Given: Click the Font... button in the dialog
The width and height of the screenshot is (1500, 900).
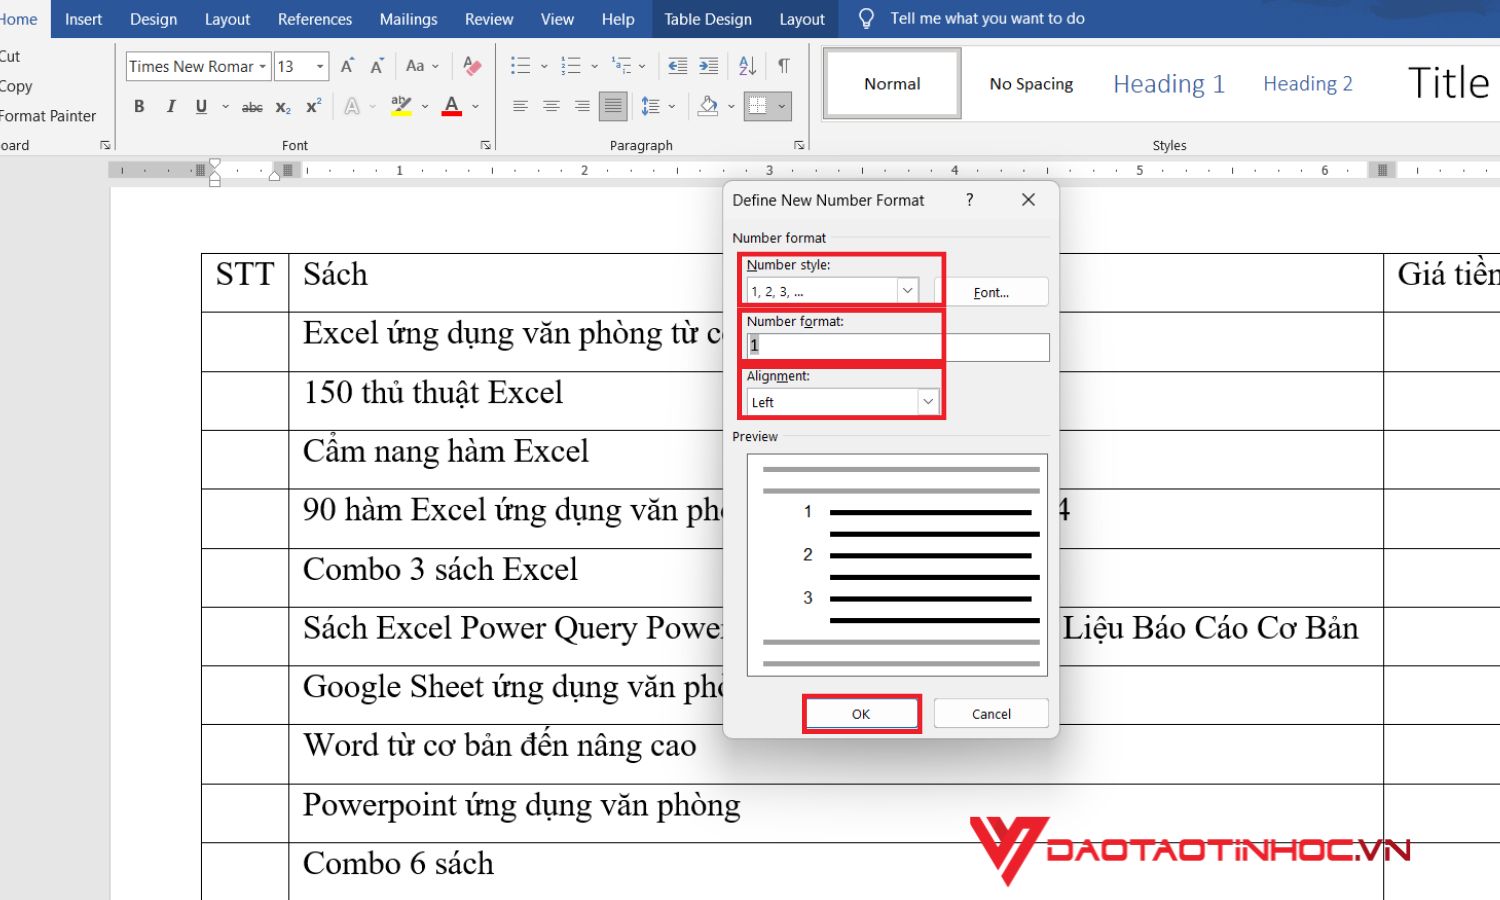Looking at the screenshot, I should click(991, 291).
